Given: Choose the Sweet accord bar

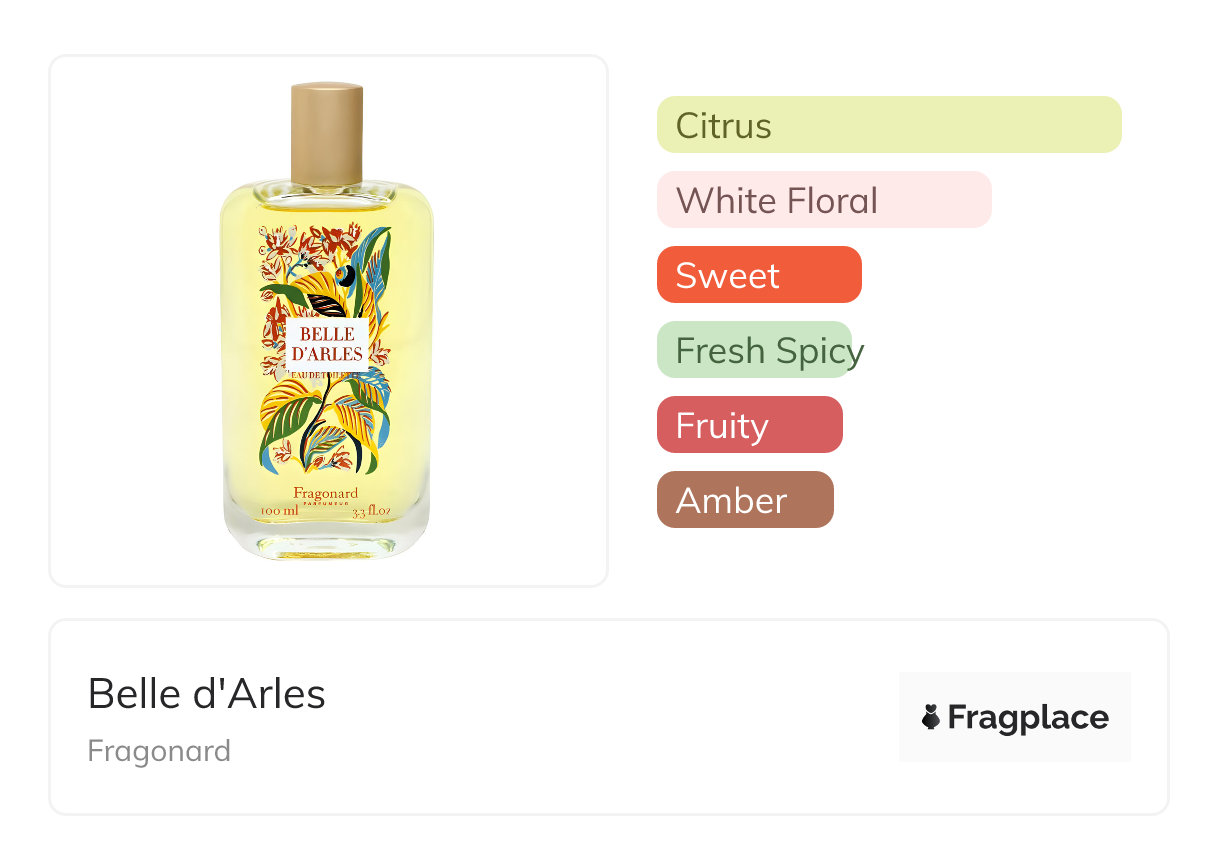Looking at the screenshot, I should [x=758, y=275].
